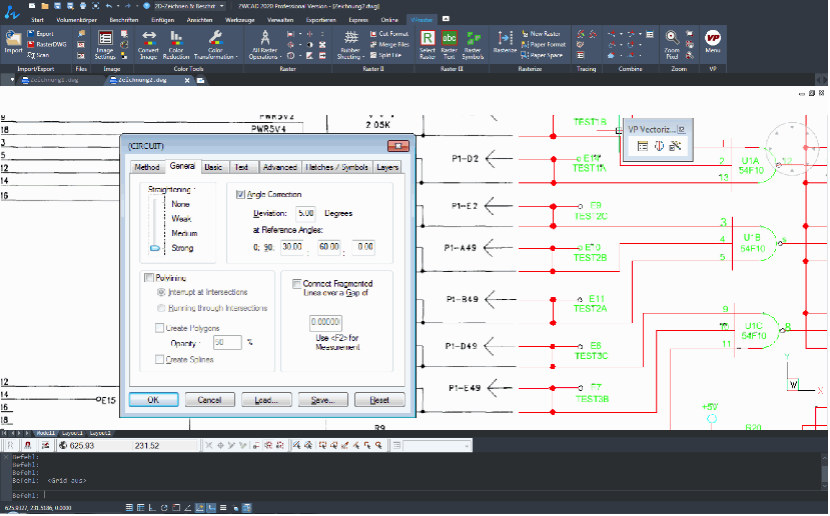The width and height of the screenshot is (830, 516).
Task: Click the Reset button
Action: click(380, 400)
